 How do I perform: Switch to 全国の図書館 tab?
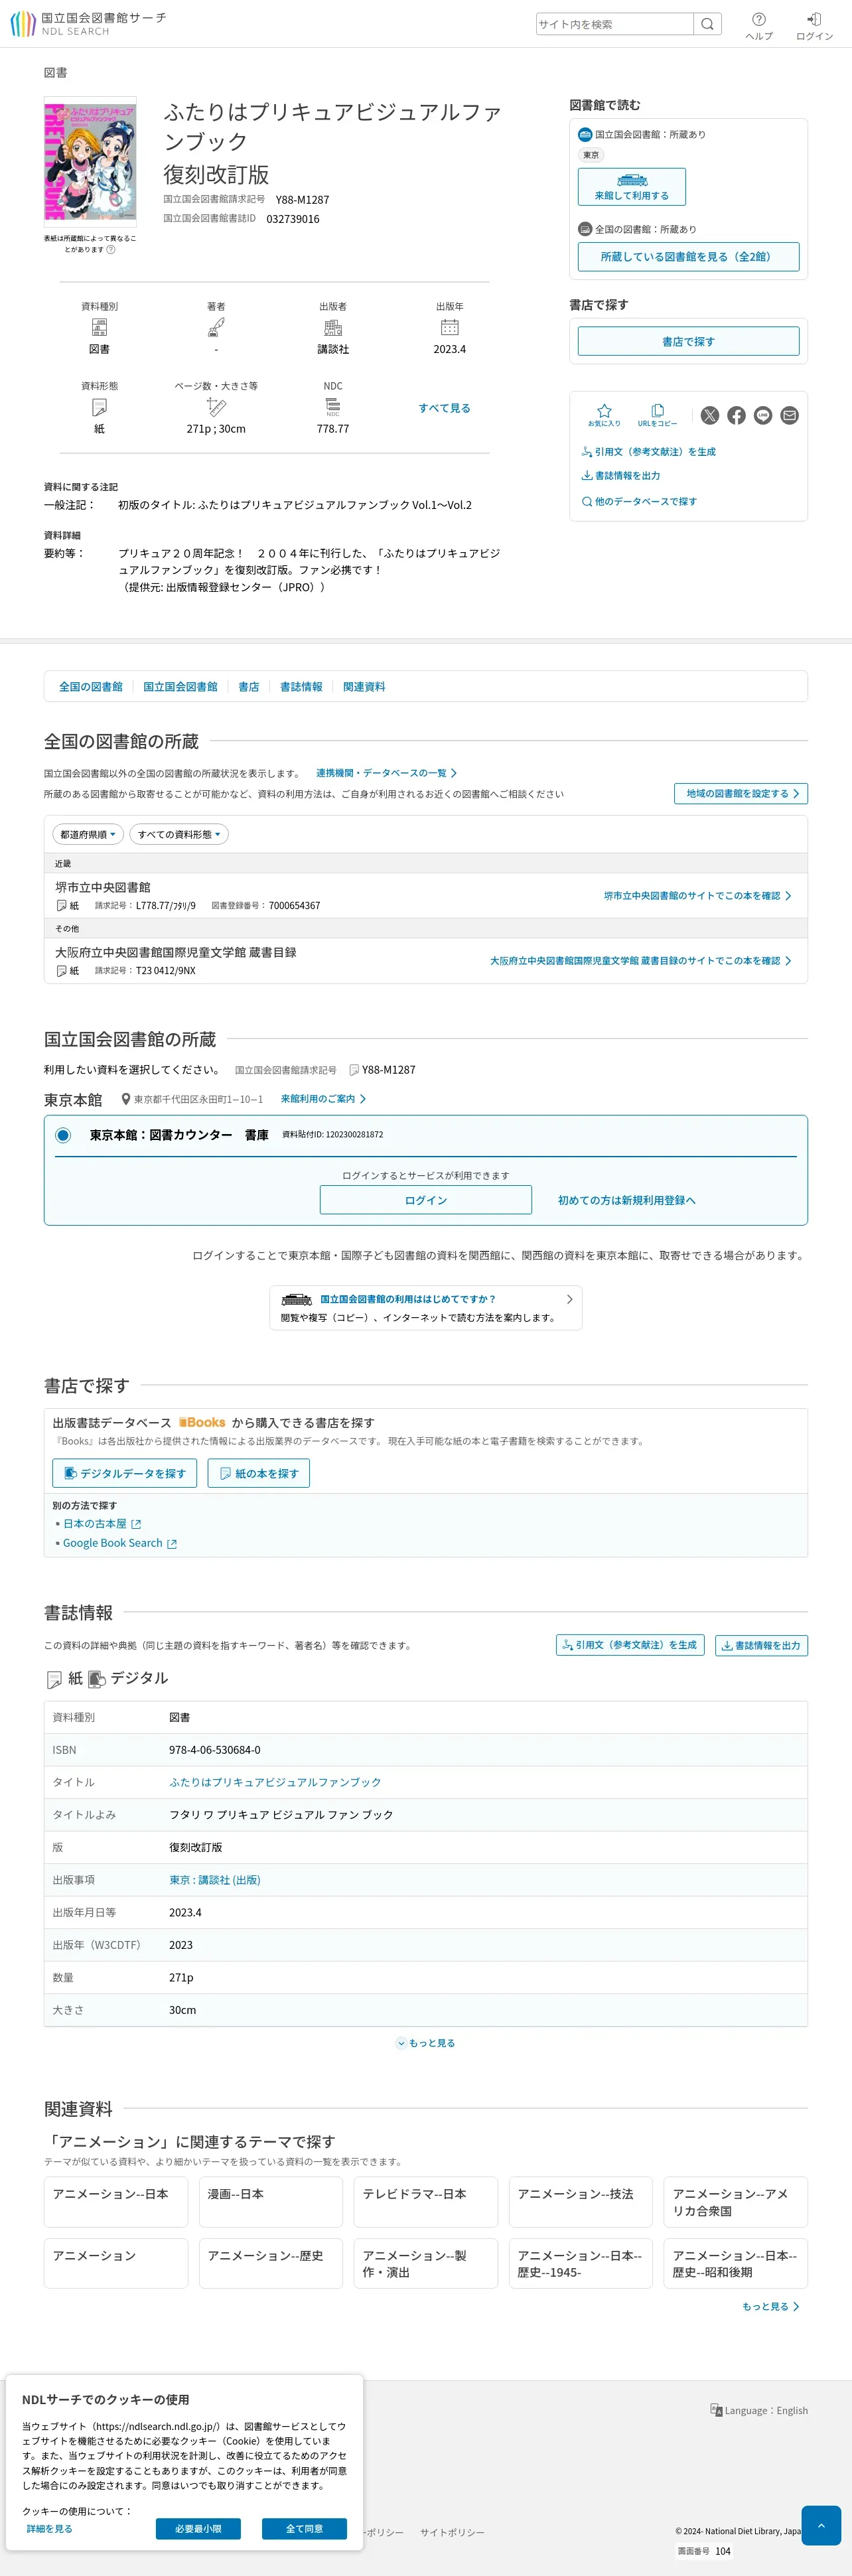[91, 687]
